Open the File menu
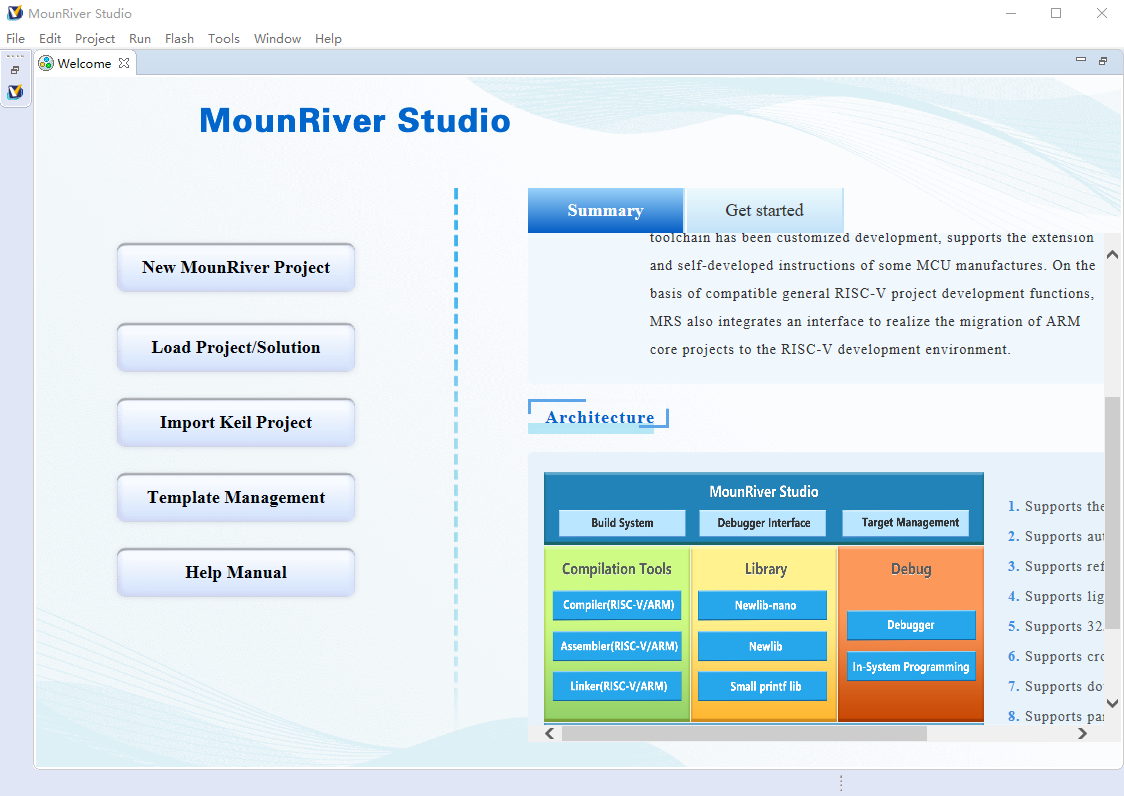Image resolution: width=1124 pixels, height=796 pixels. coord(15,39)
